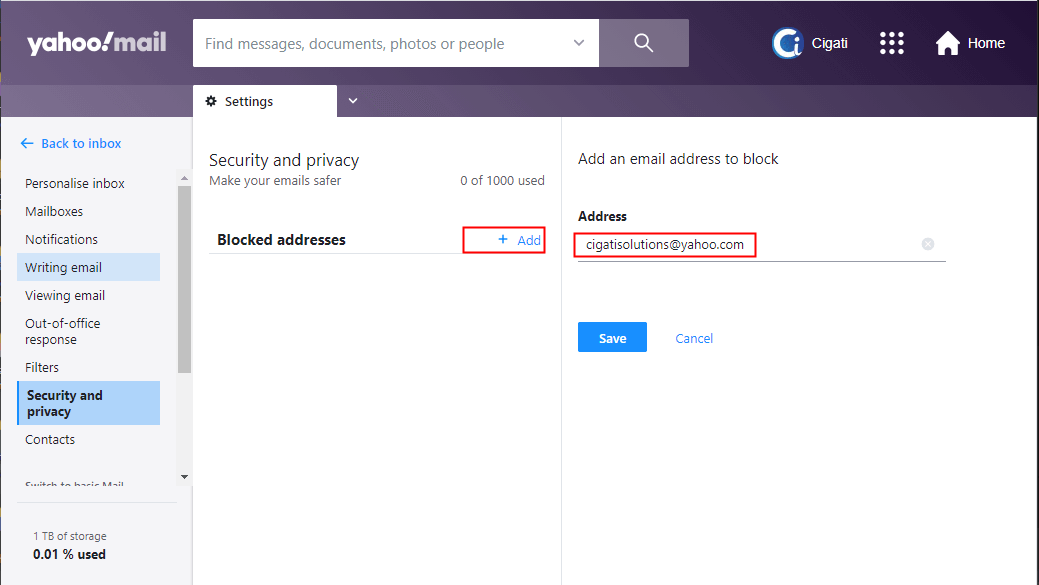
Task: Open Contacts settings
Action: [50, 439]
